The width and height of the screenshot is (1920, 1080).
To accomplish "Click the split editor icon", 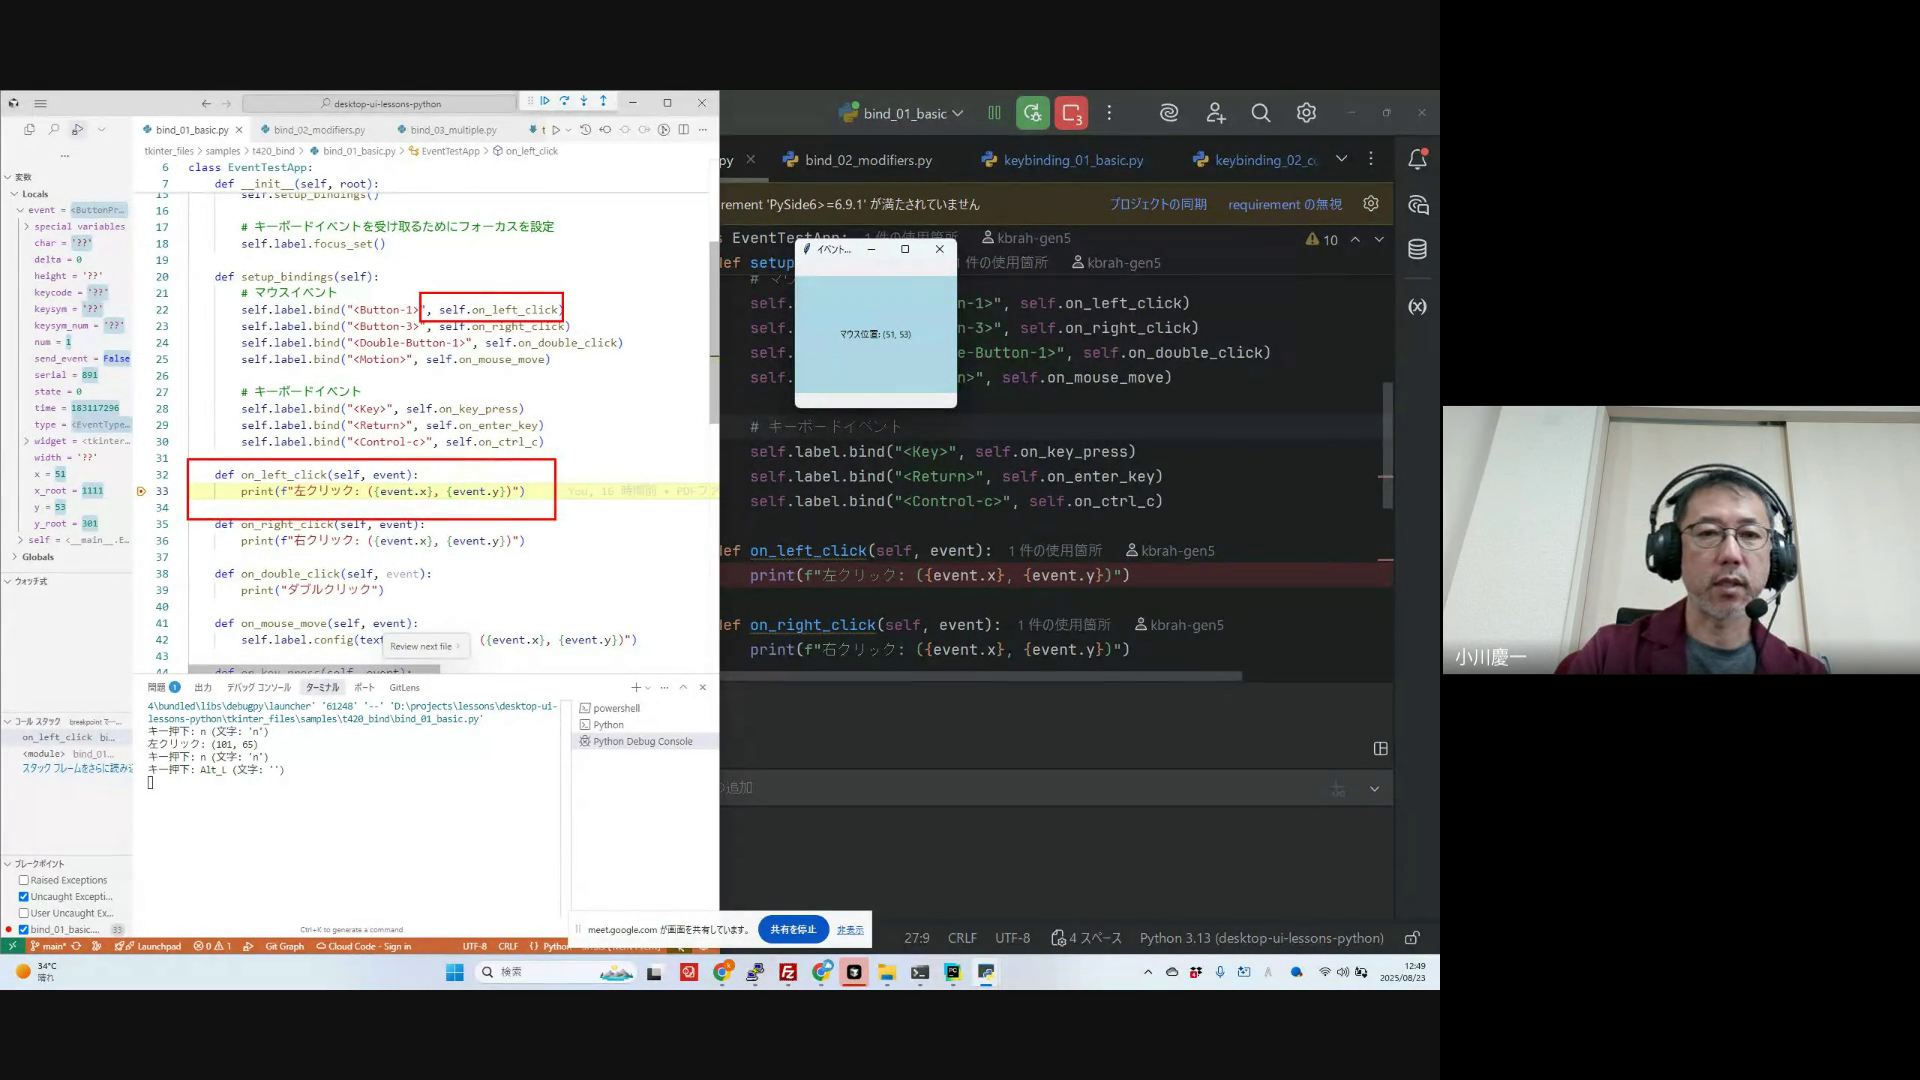I will click(684, 129).
